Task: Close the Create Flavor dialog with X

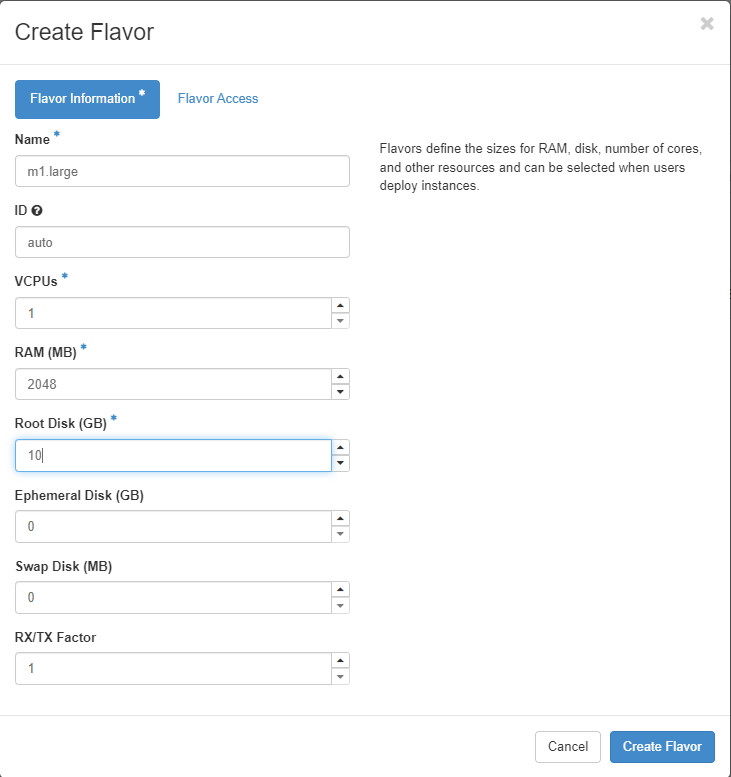Action: click(707, 24)
